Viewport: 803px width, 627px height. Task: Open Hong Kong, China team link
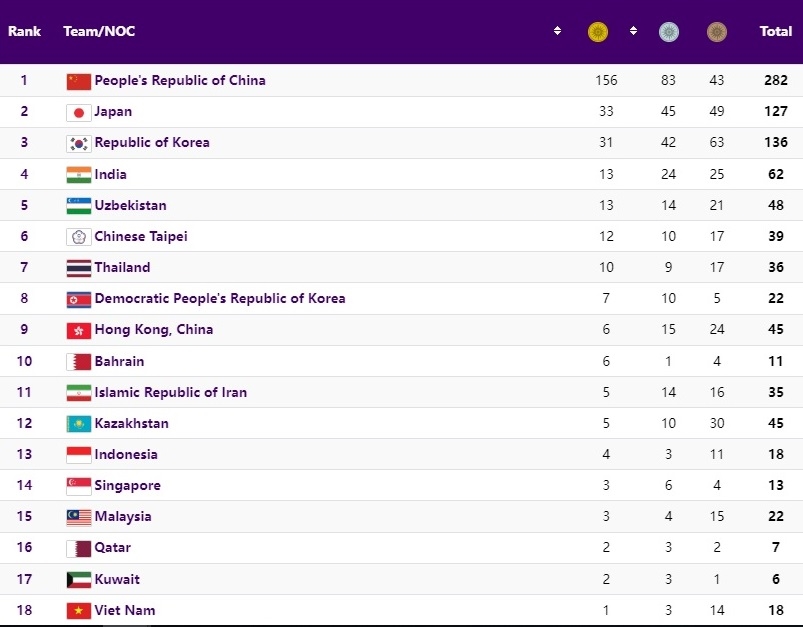153,329
